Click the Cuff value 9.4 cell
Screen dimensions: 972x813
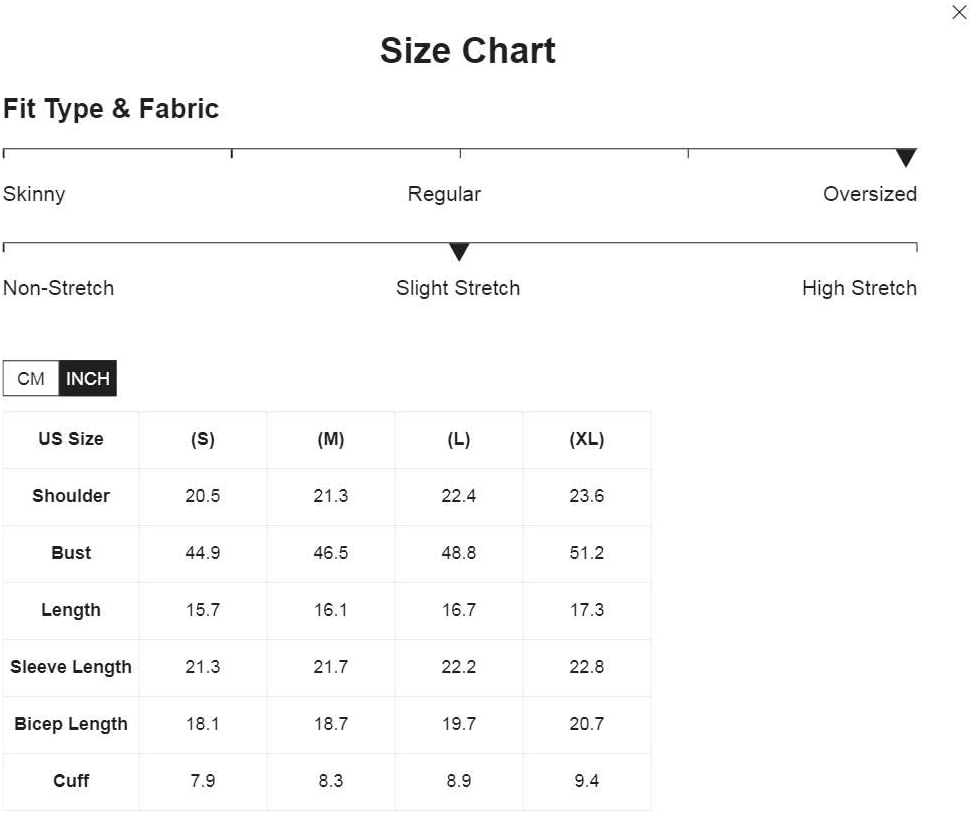pyautogui.click(x=586, y=781)
